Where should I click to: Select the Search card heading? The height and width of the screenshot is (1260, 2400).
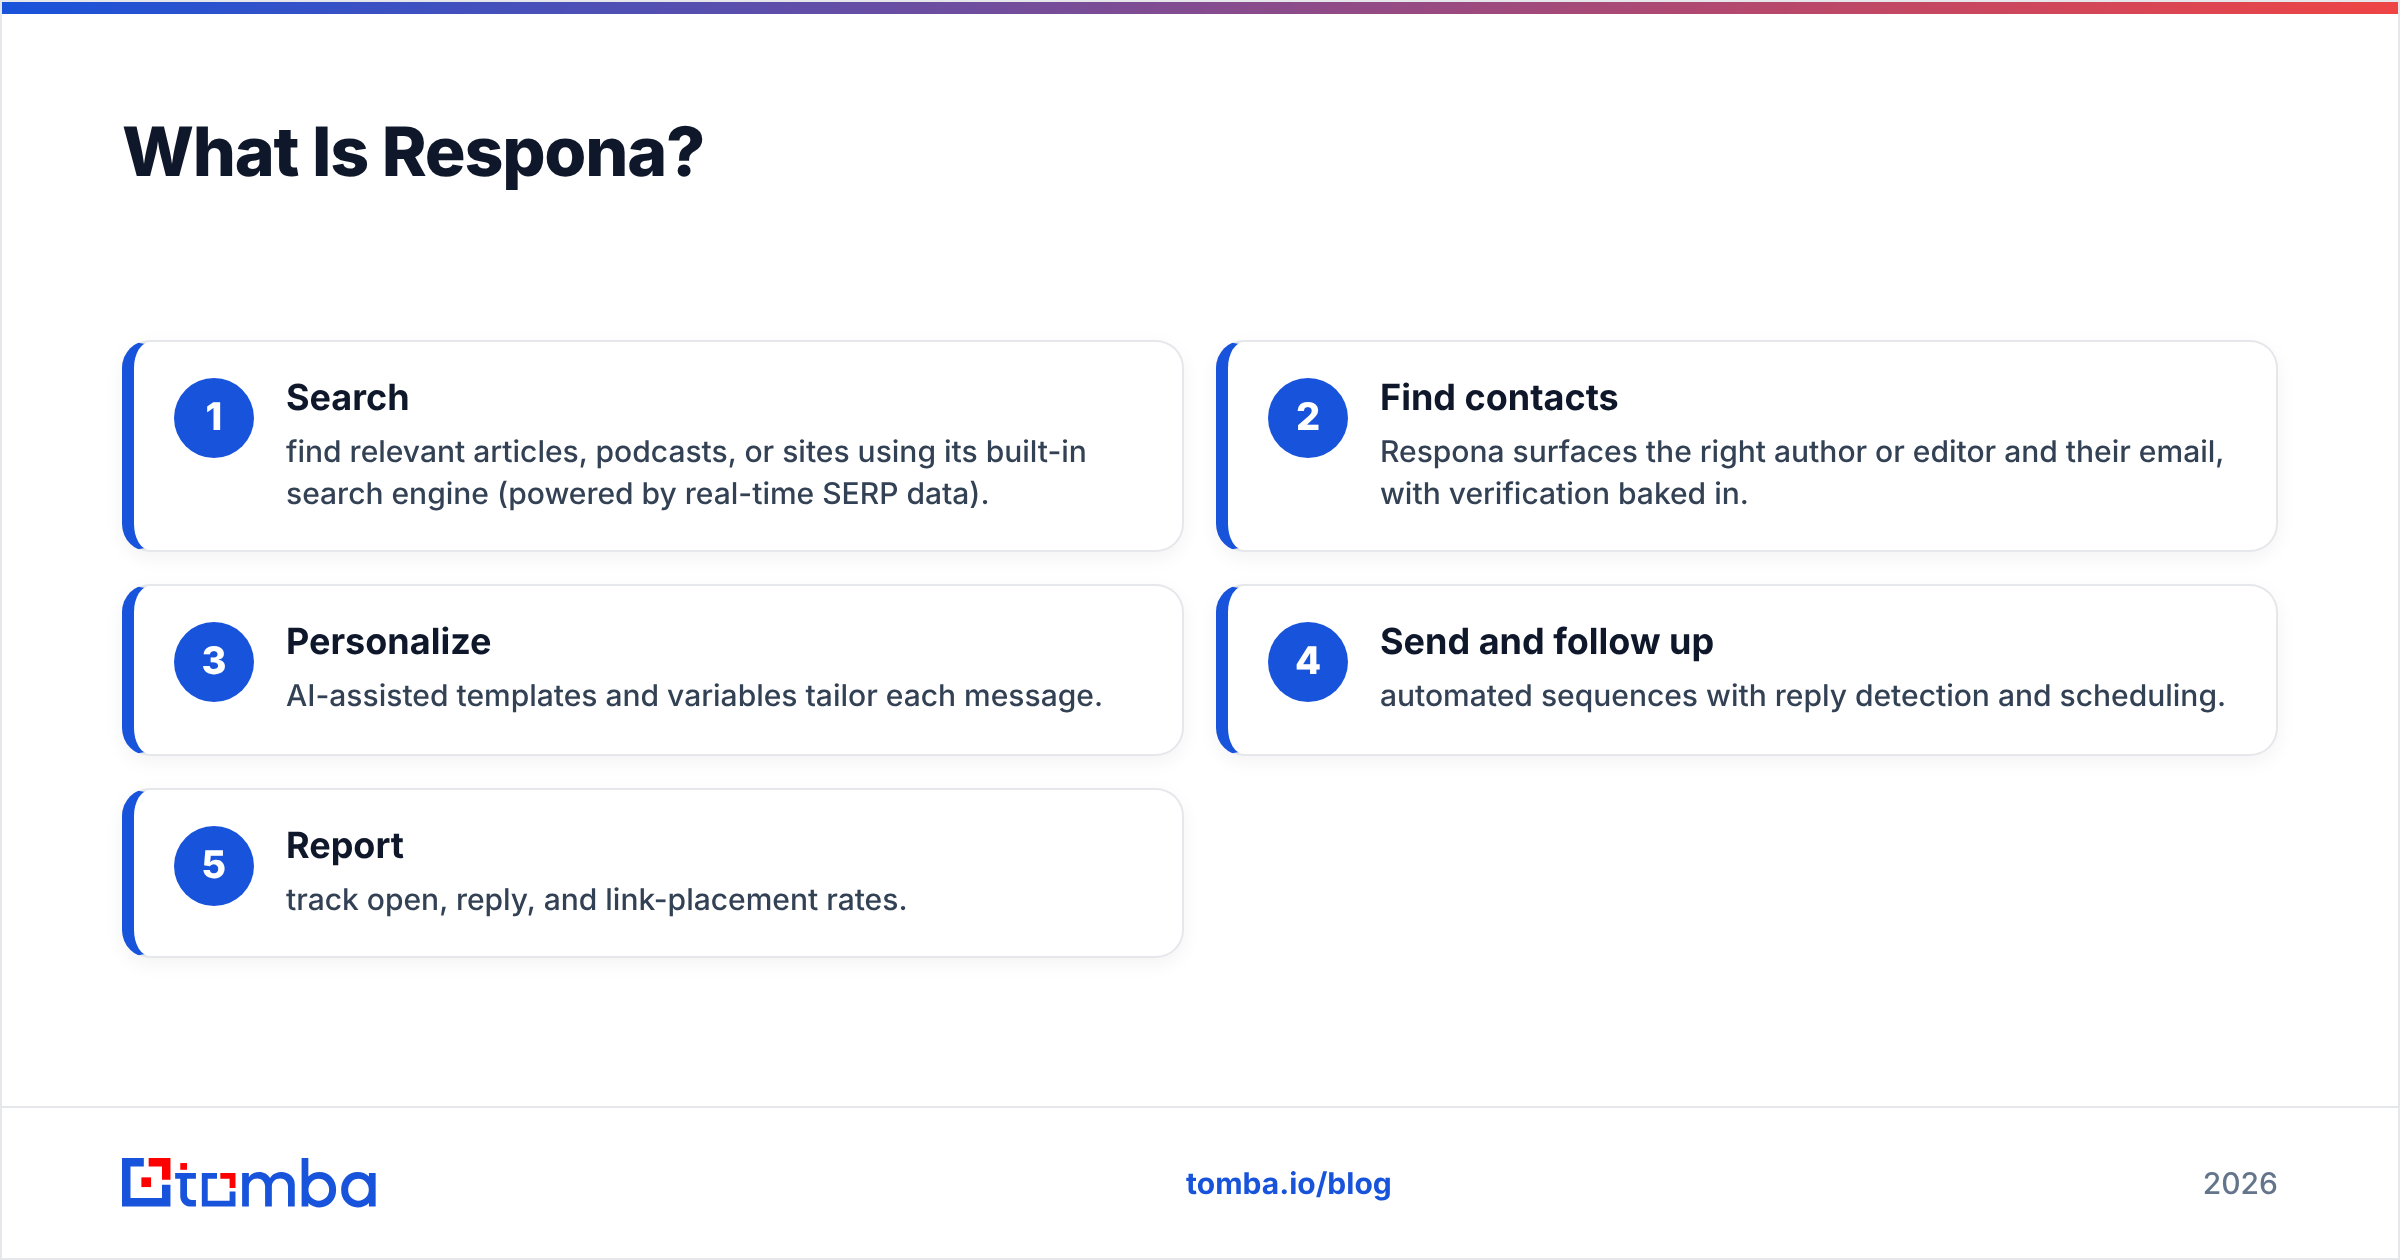347,398
